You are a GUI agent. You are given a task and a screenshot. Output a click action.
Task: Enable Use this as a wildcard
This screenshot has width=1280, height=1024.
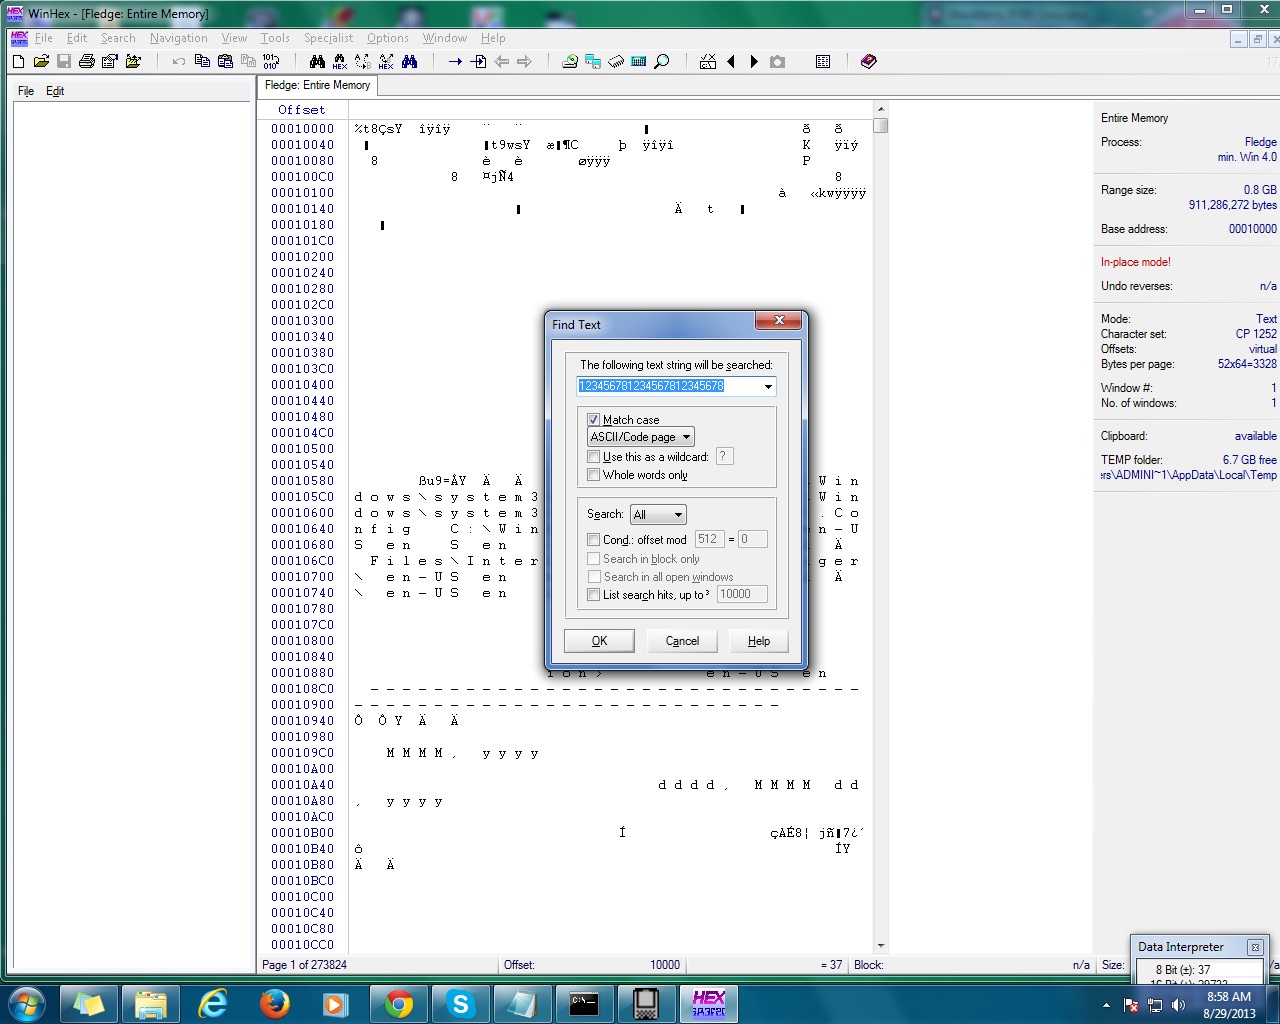[594, 456]
